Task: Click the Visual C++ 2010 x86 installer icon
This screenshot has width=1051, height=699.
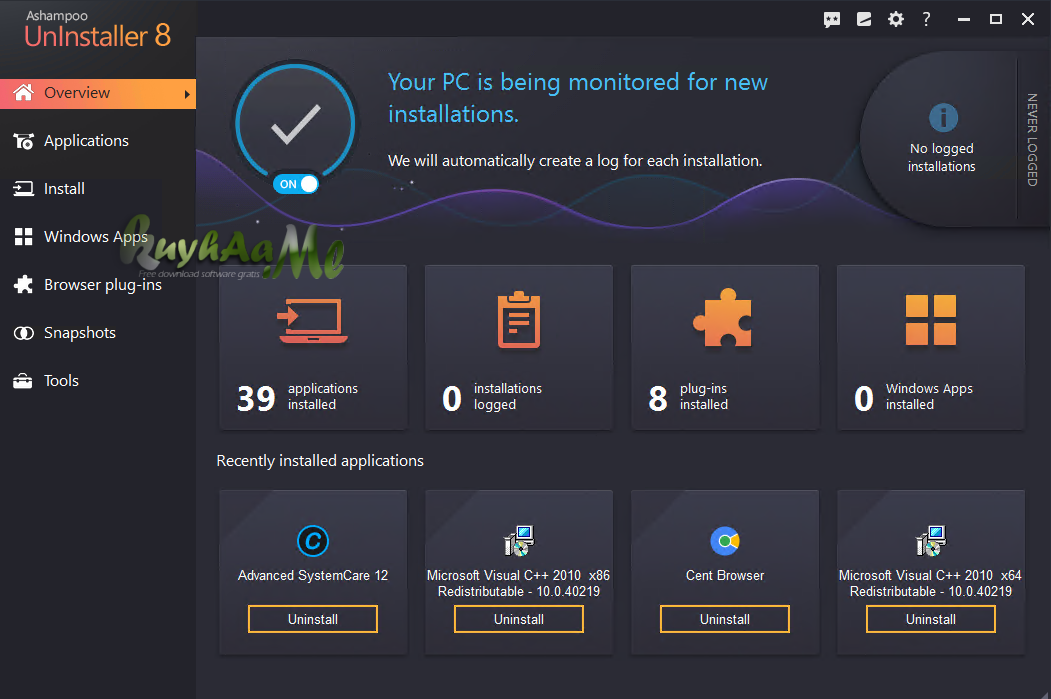Action: [519, 541]
